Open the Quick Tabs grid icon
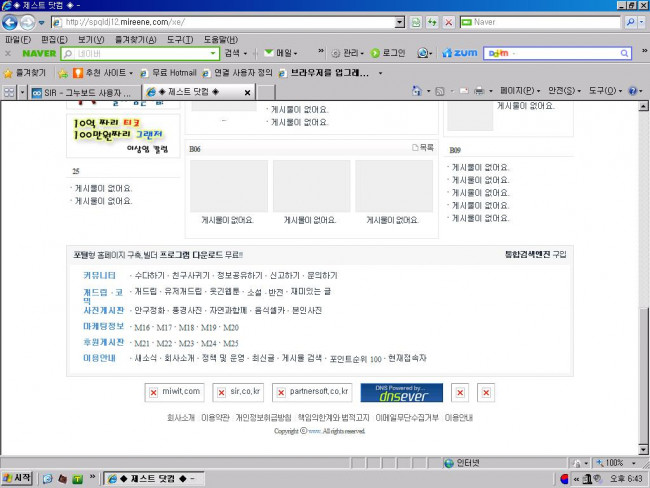 click(x=10, y=92)
